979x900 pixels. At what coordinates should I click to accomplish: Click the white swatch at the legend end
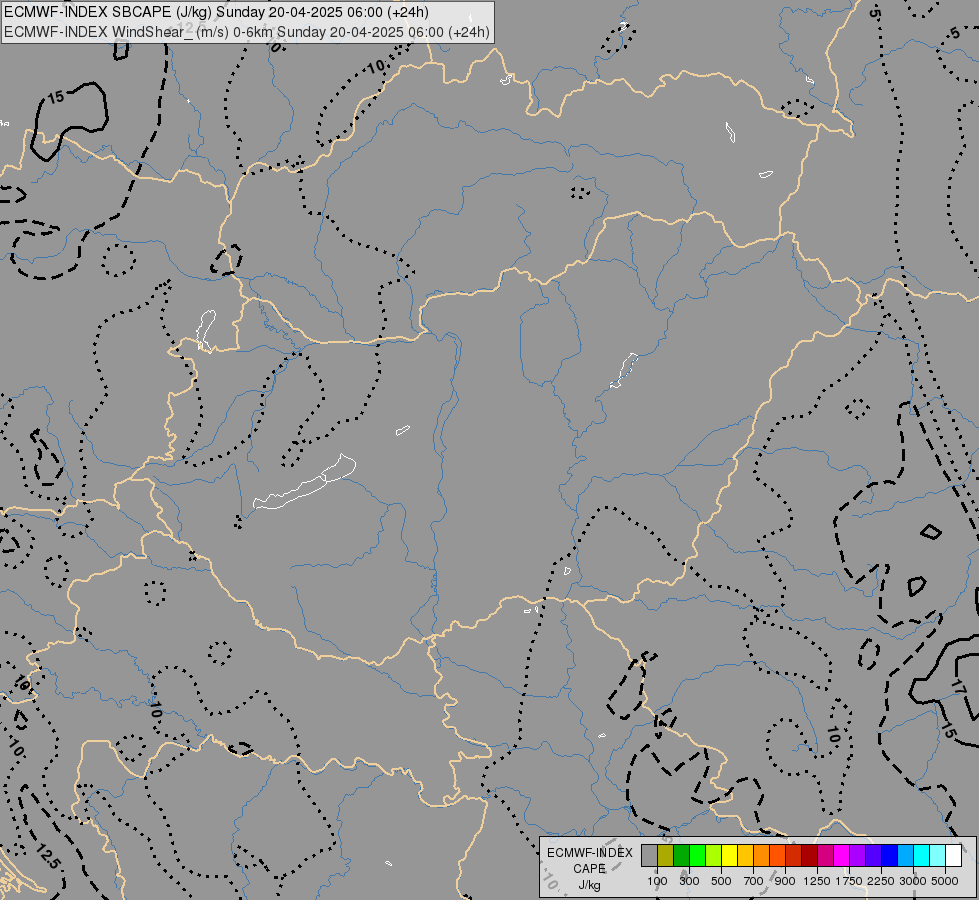click(x=954, y=855)
